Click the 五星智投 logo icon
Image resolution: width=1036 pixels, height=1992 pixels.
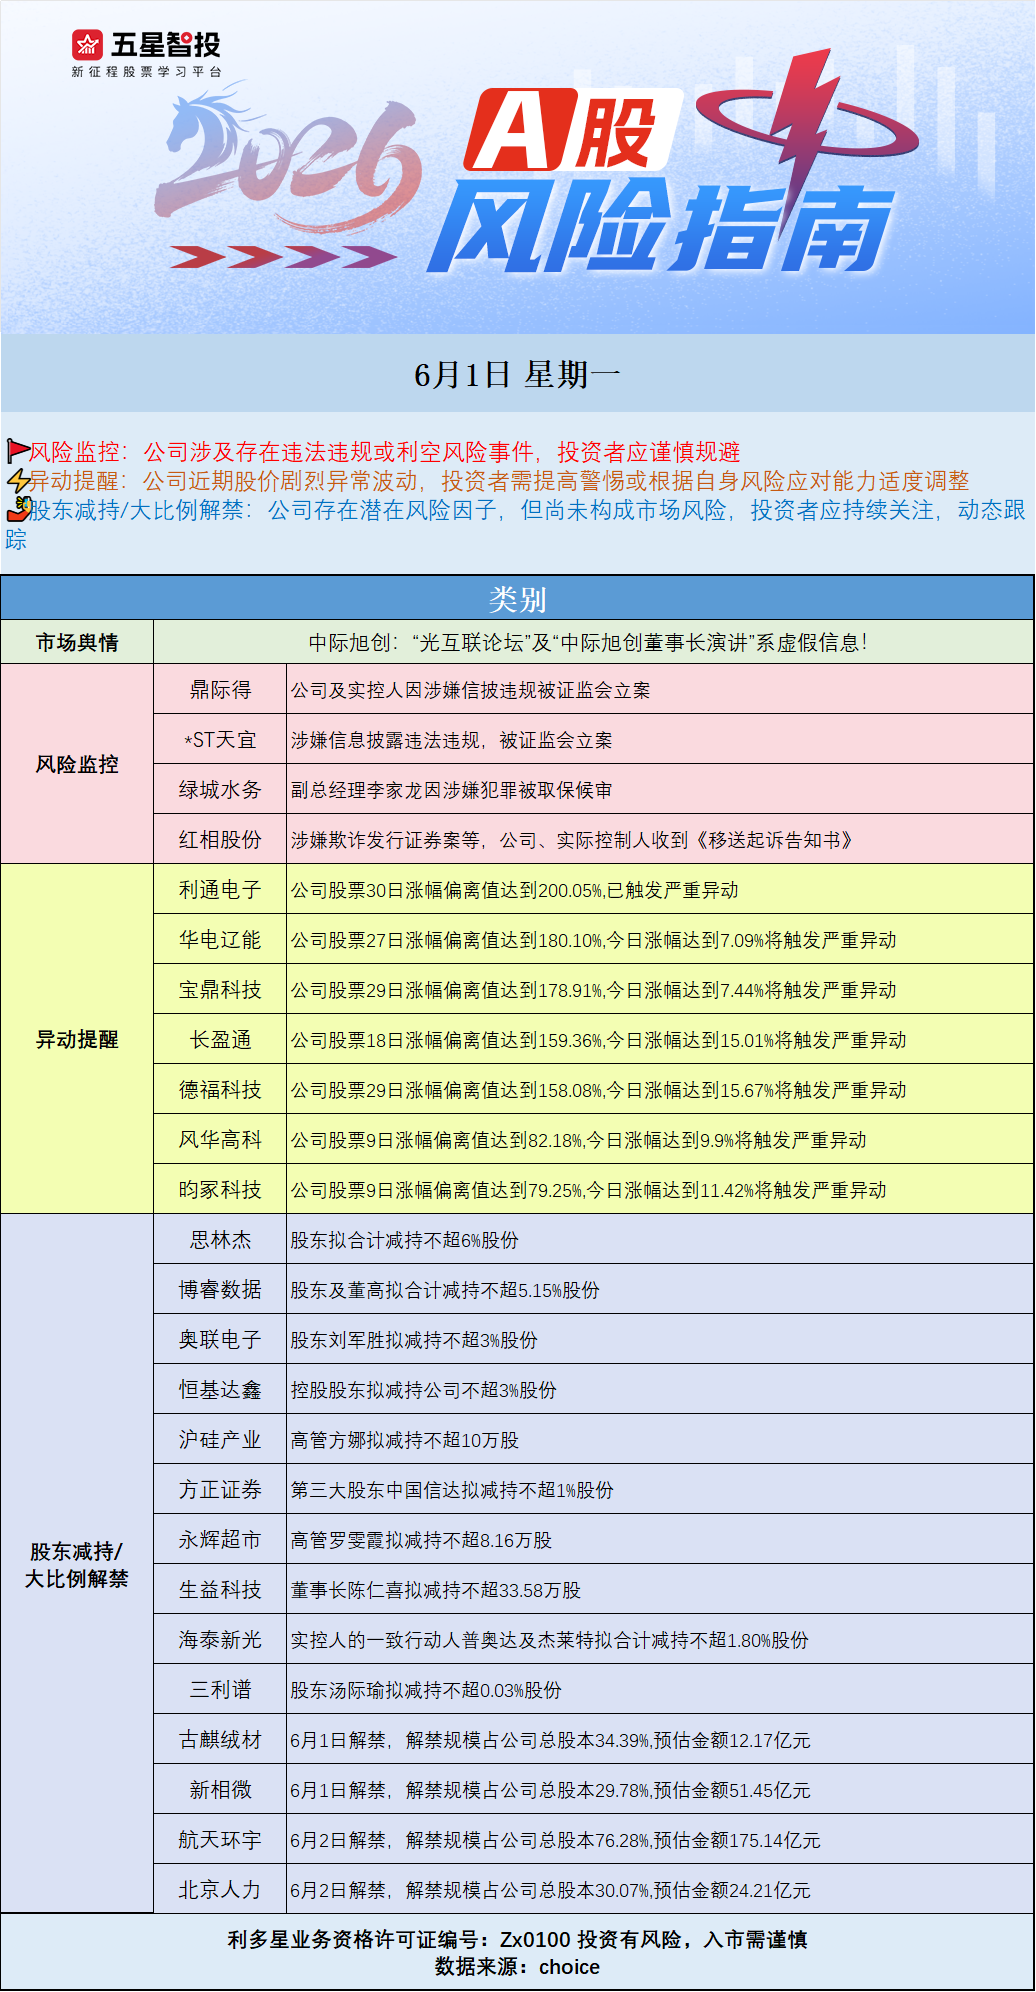(x=88, y=45)
